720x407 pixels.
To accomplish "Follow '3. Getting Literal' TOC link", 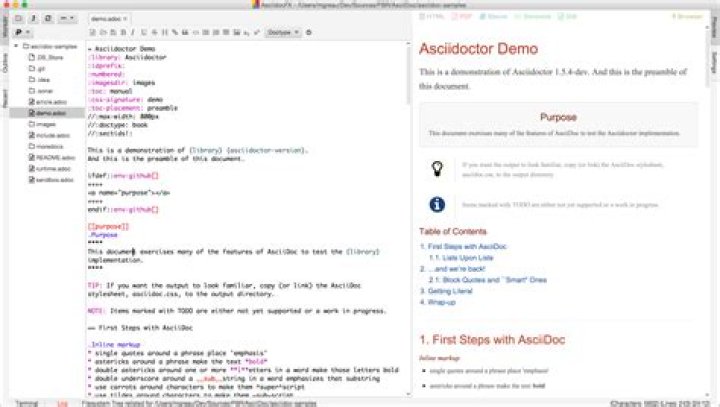I will (446, 291).
